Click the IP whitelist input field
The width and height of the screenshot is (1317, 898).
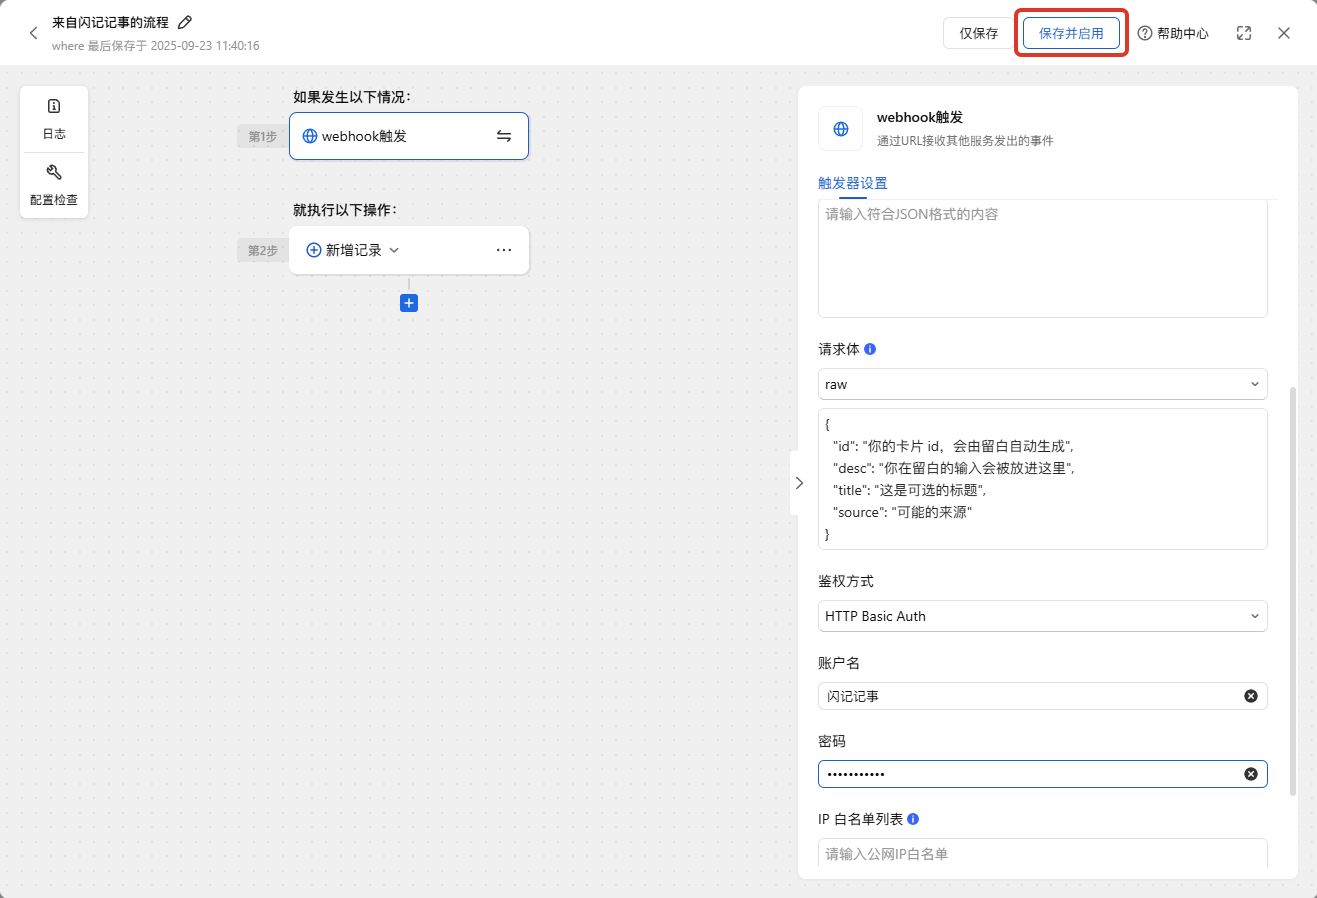tap(1042, 854)
